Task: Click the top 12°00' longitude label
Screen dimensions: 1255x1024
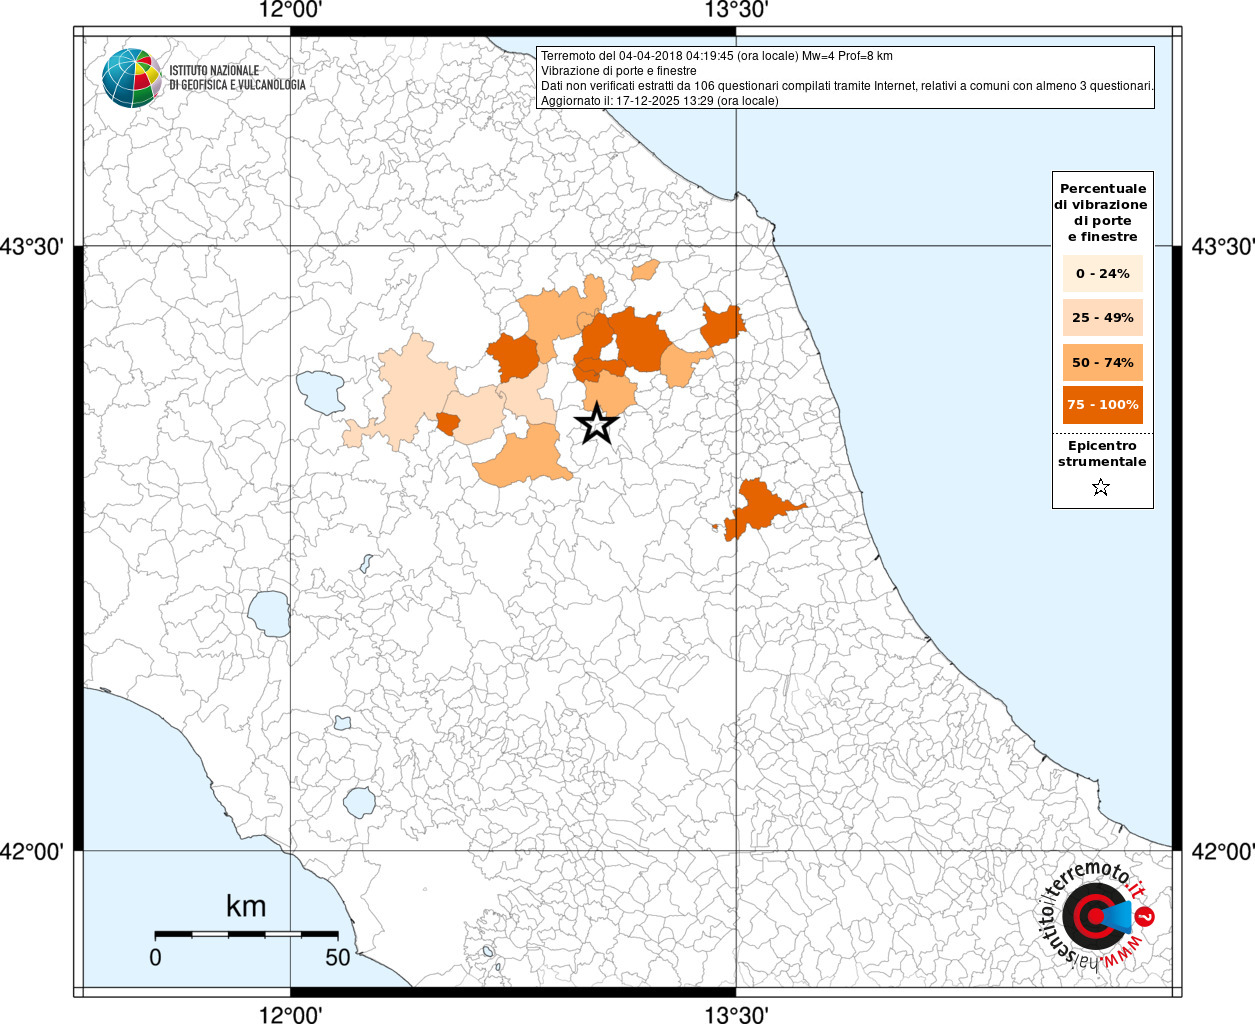Action: (290, 10)
